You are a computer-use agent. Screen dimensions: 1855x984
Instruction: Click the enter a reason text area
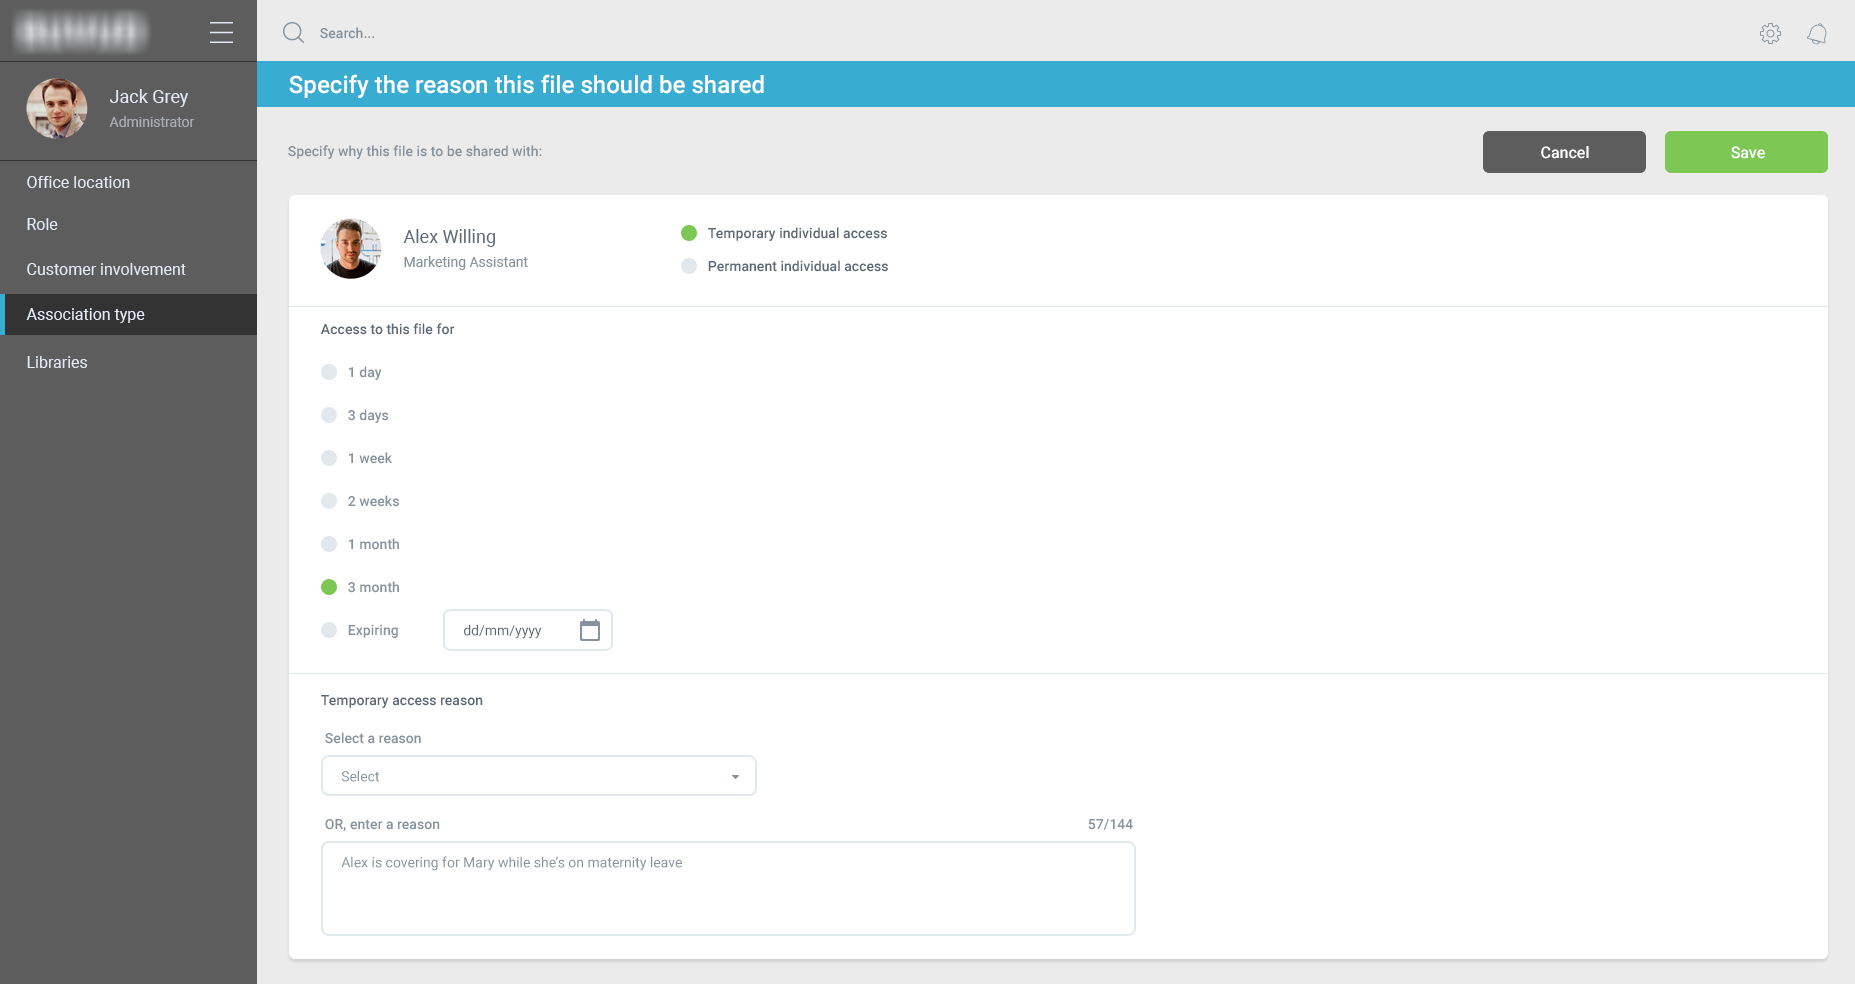coord(728,888)
